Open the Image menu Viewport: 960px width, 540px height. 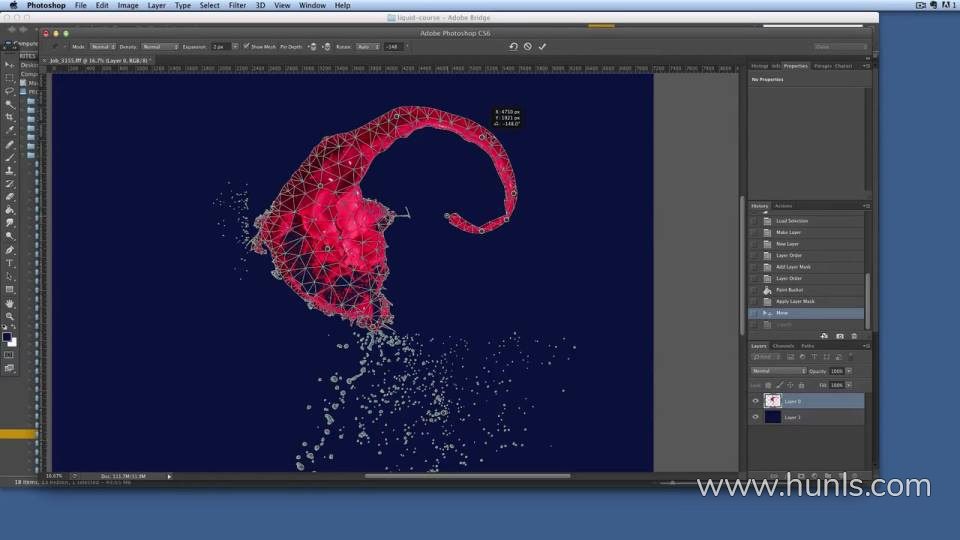(127, 6)
